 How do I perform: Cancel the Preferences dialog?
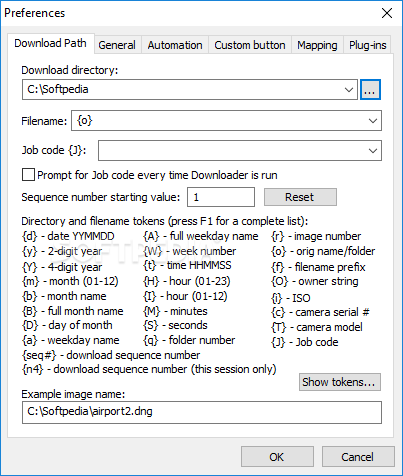pos(358,457)
